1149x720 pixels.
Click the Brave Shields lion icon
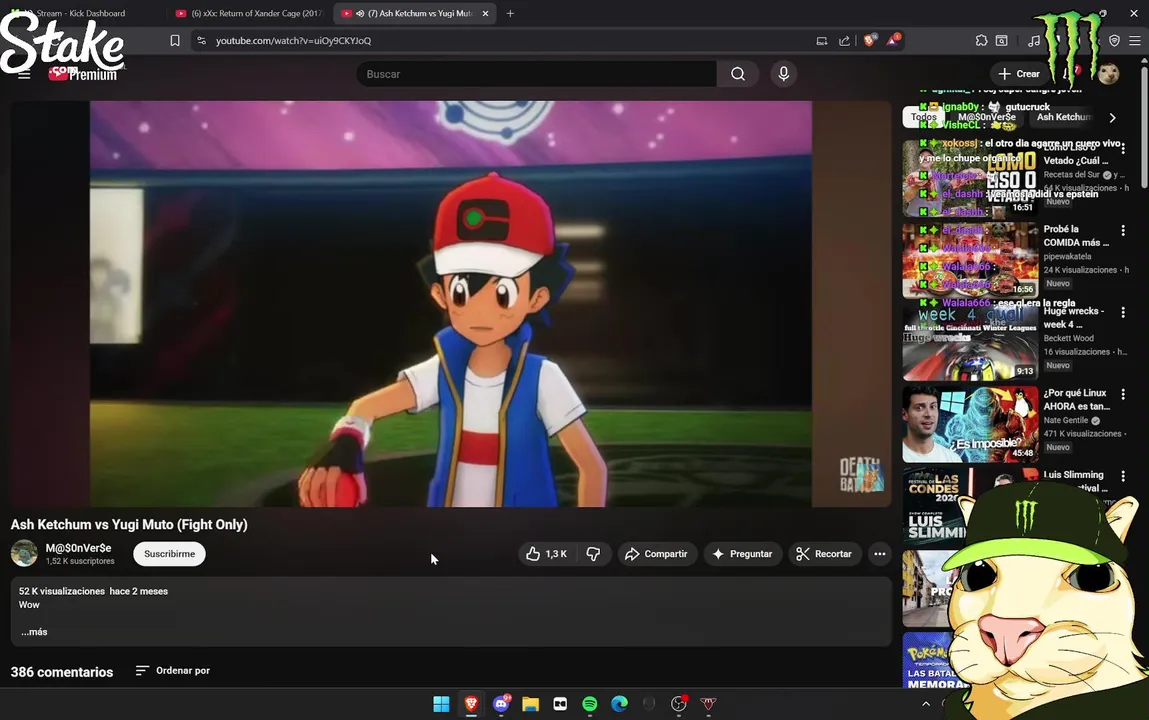pyautogui.click(x=870, y=41)
